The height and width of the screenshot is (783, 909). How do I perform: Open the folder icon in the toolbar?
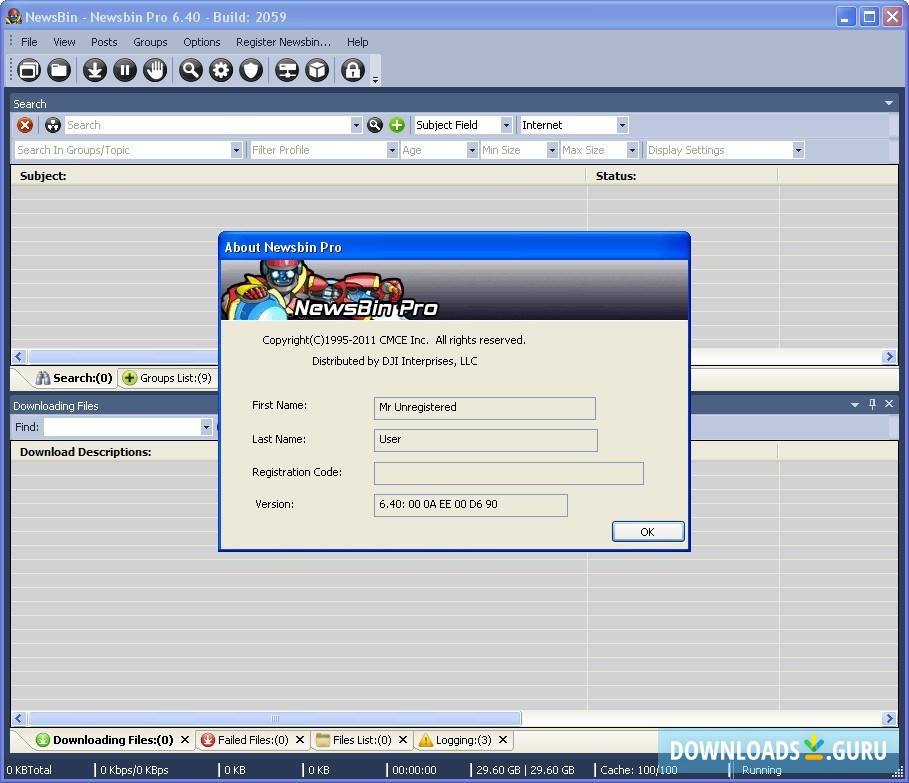pyautogui.click(x=59, y=70)
